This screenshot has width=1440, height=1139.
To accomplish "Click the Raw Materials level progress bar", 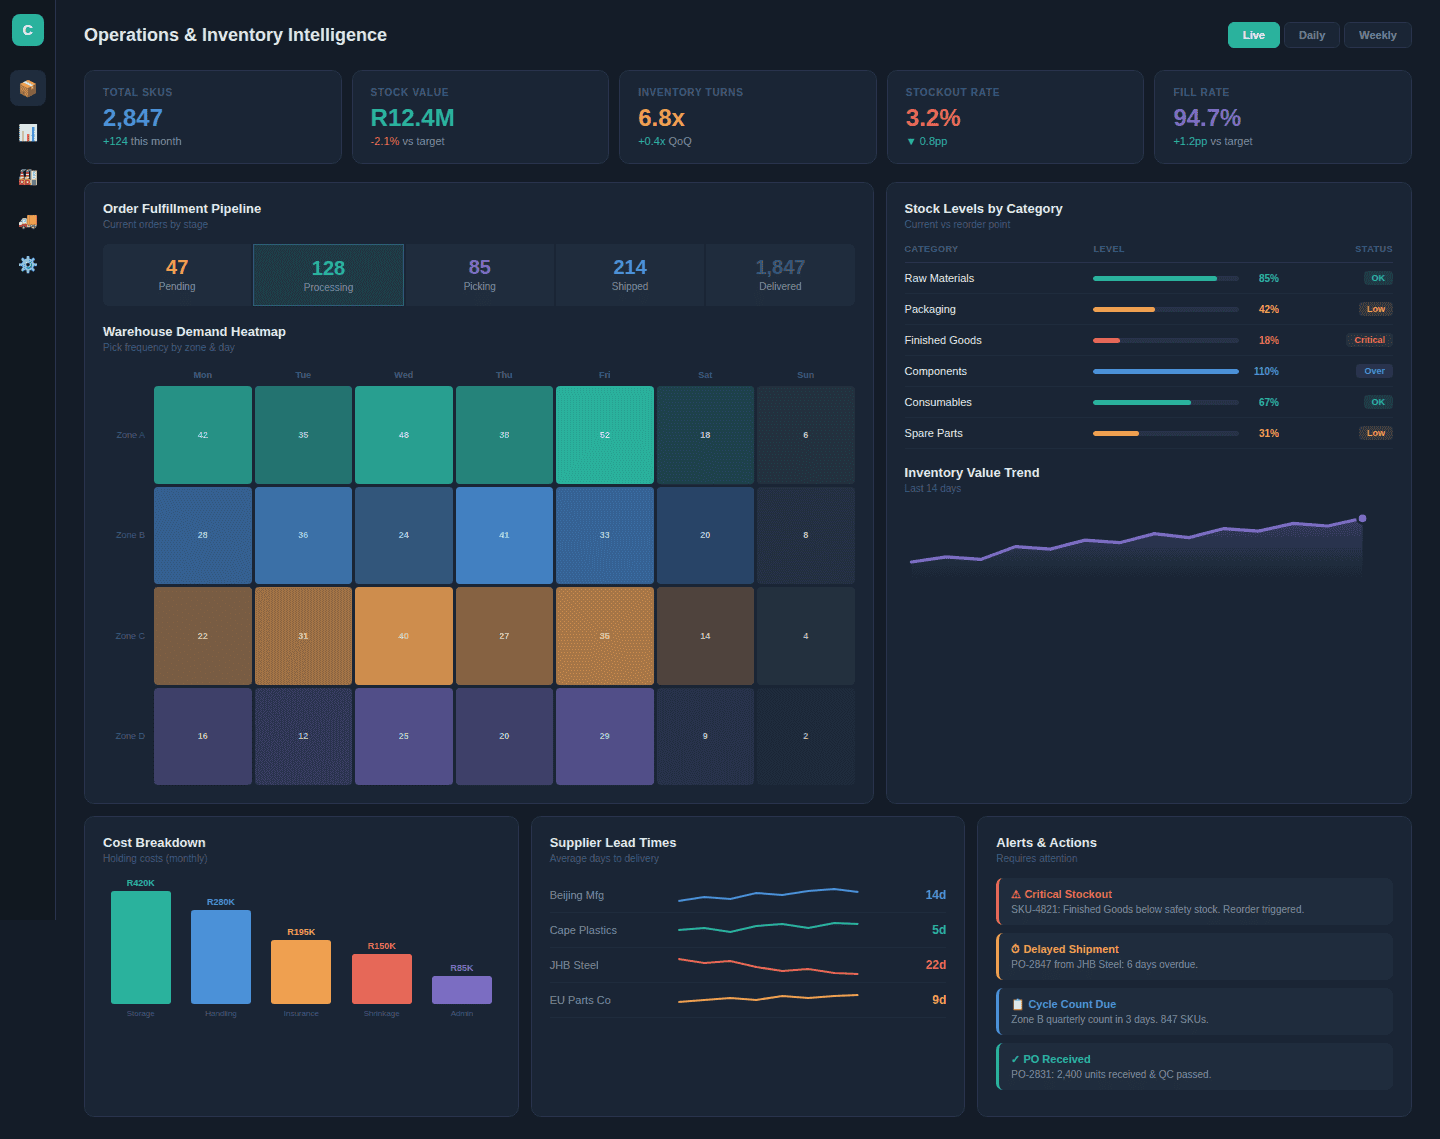I will 1165,278.
